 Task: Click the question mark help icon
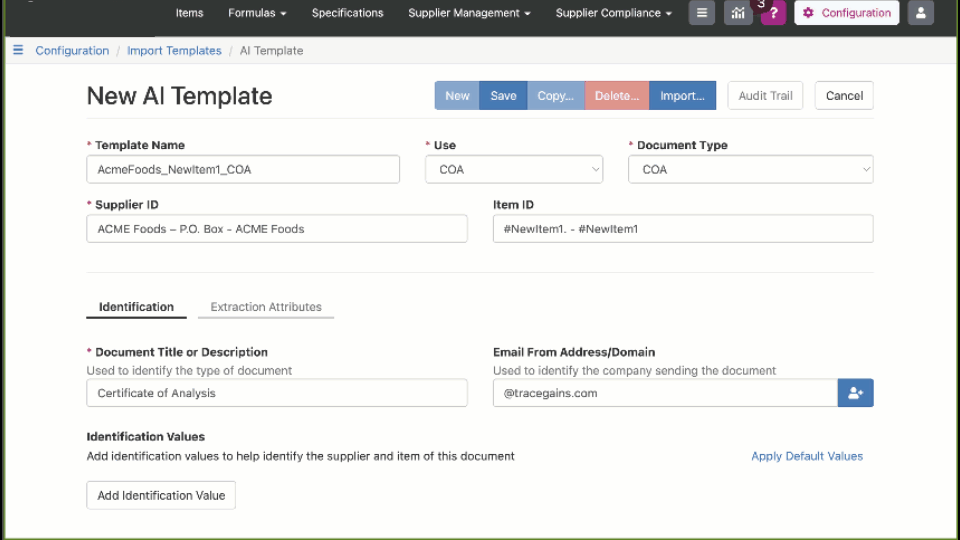(773, 13)
